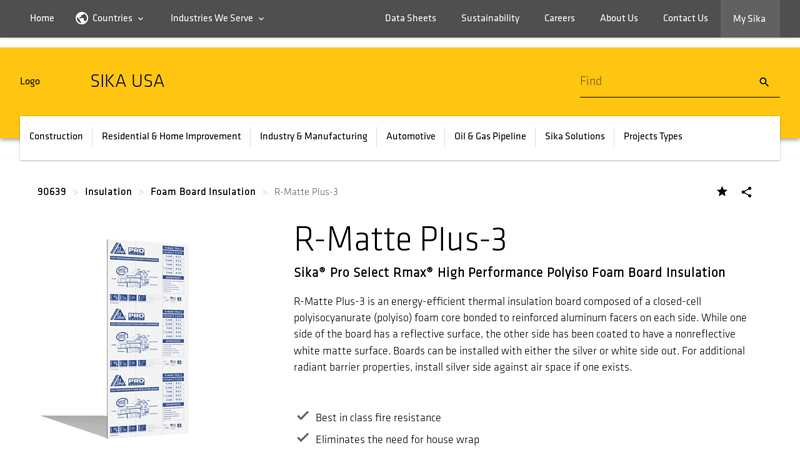
Task: Click the SIKA USA site title
Action: [127, 81]
